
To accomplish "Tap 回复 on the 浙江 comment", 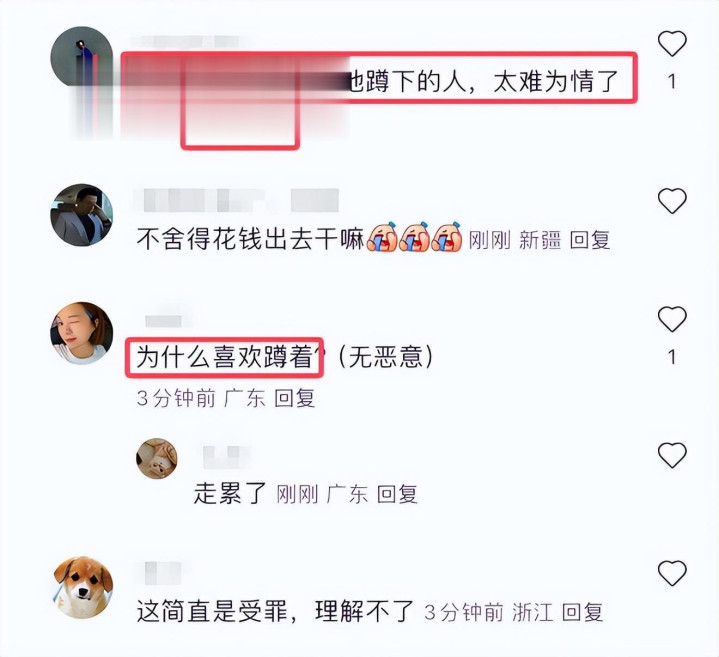I will 582,612.
